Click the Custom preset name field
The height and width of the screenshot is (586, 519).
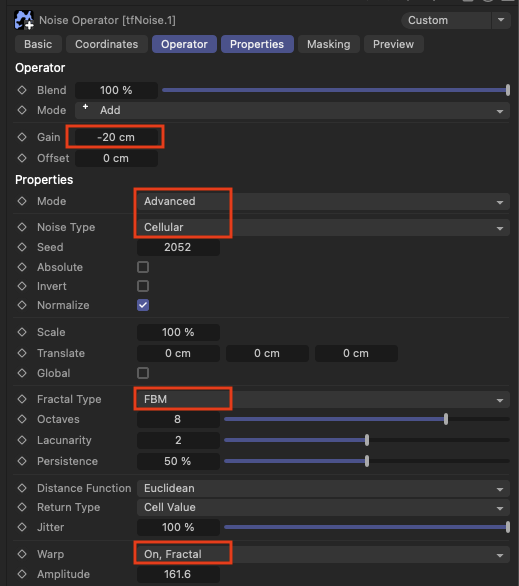(x=446, y=20)
